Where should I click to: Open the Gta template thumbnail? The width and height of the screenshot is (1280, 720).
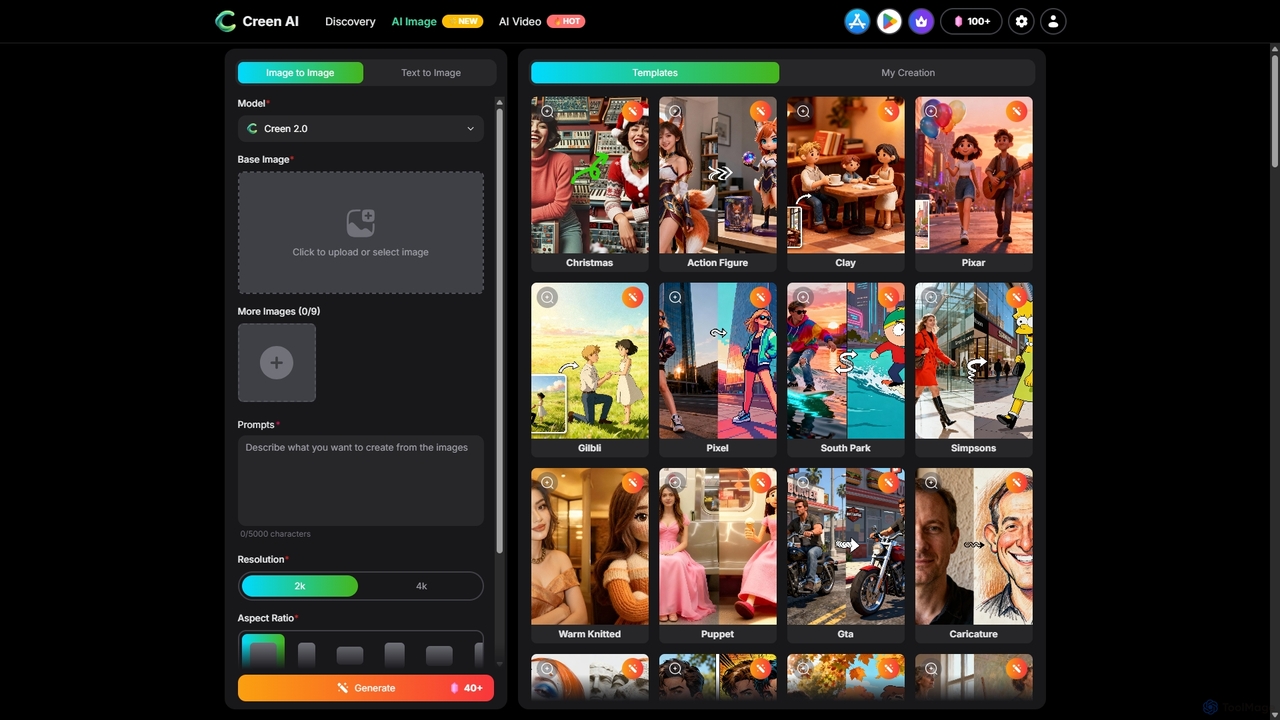846,547
